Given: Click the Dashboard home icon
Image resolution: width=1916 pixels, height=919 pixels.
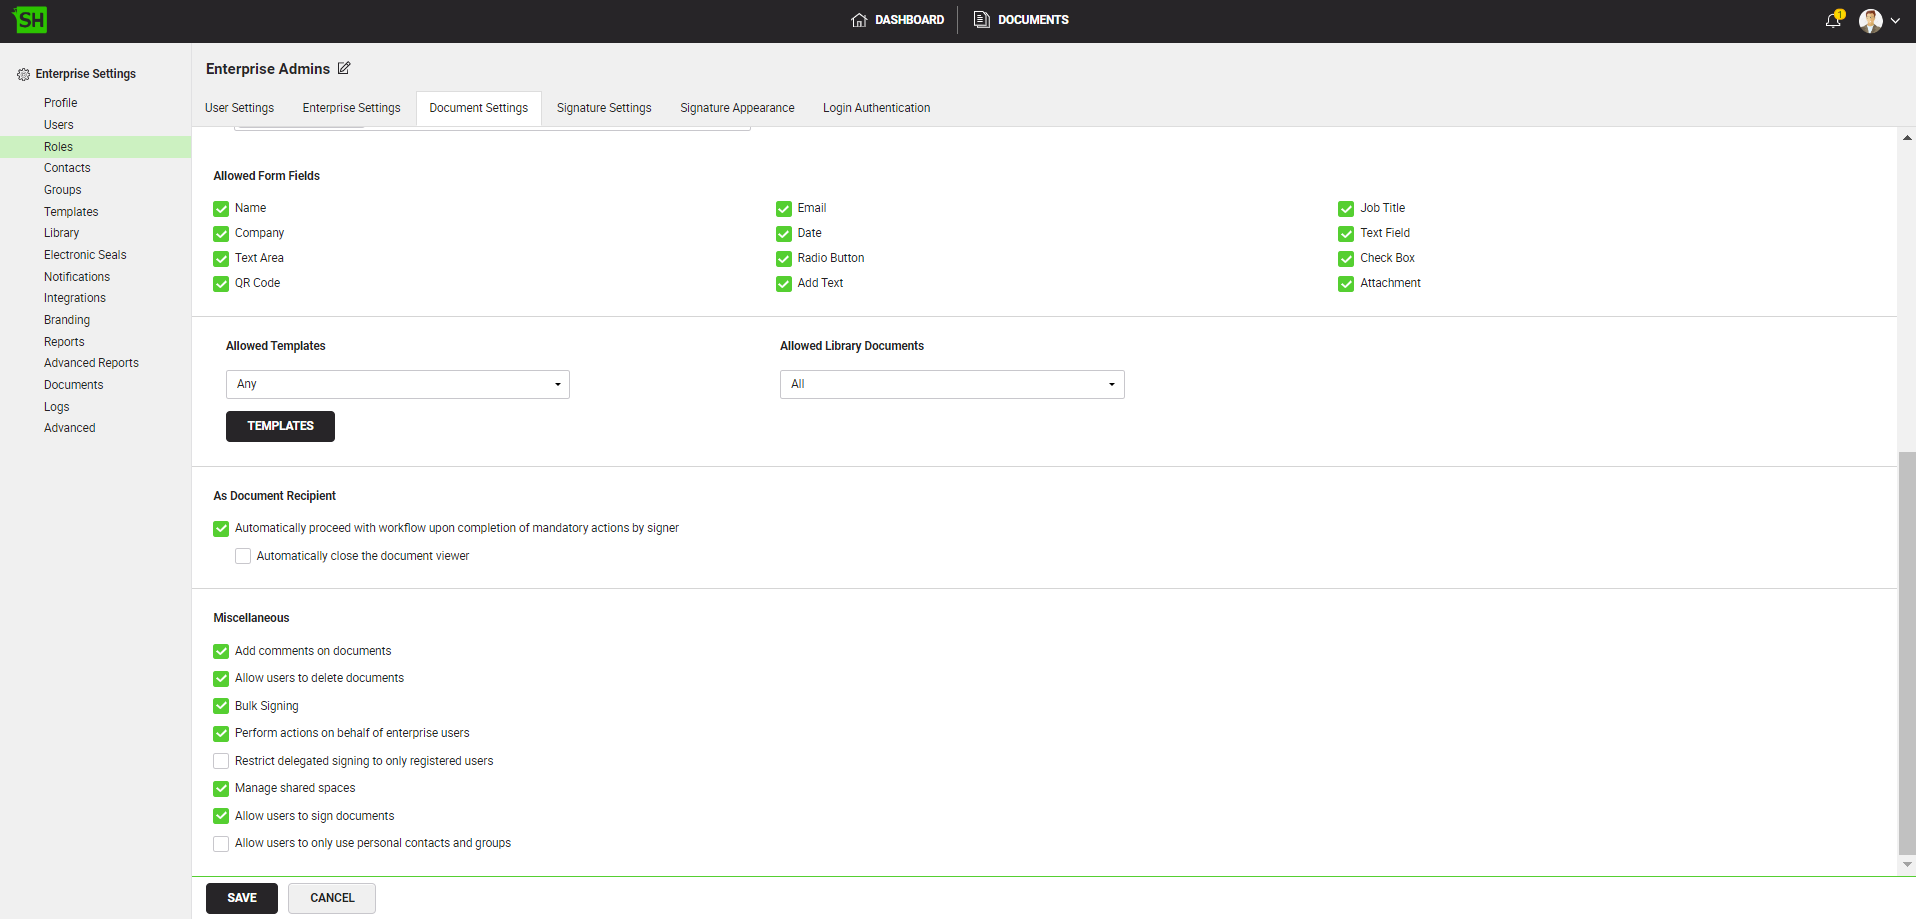Looking at the screenshot, I should pyautogui.click(x=859, y=20).
